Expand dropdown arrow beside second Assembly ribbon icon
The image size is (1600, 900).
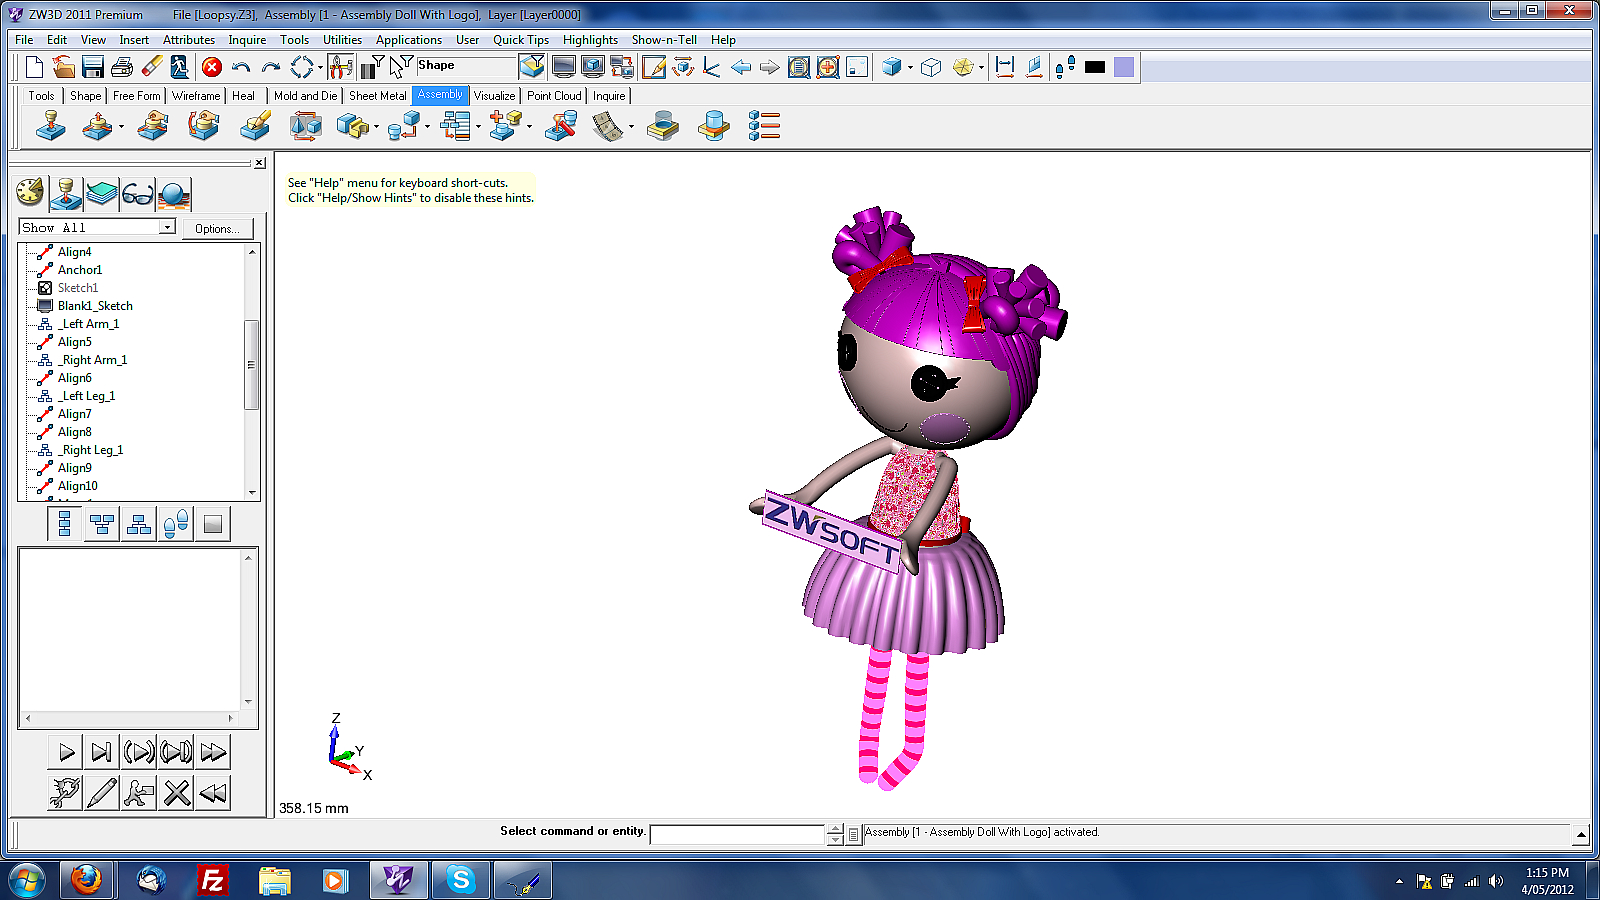pyautogui.click(x=121, y=127)
